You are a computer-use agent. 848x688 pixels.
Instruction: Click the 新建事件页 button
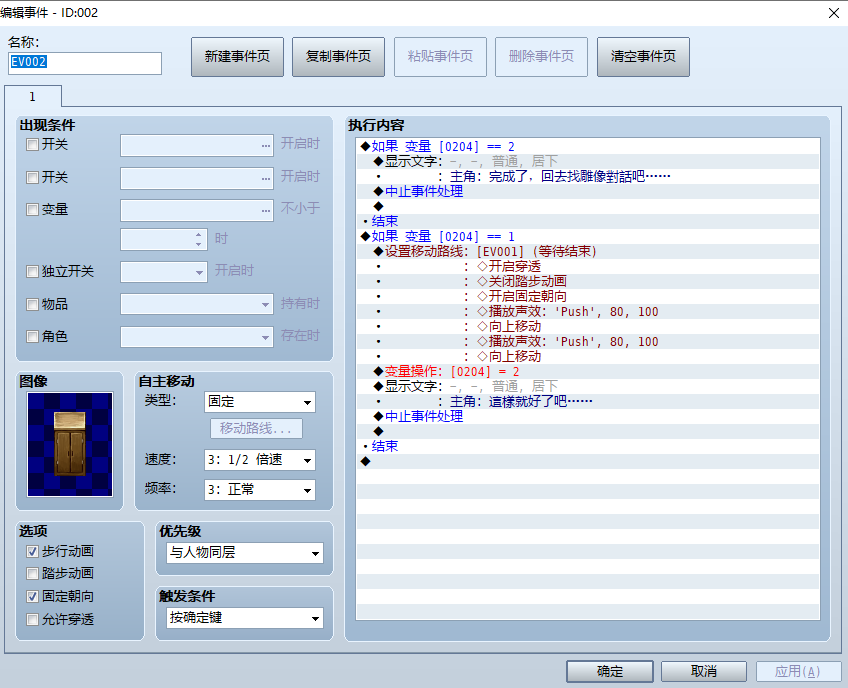tap(237, 57)
